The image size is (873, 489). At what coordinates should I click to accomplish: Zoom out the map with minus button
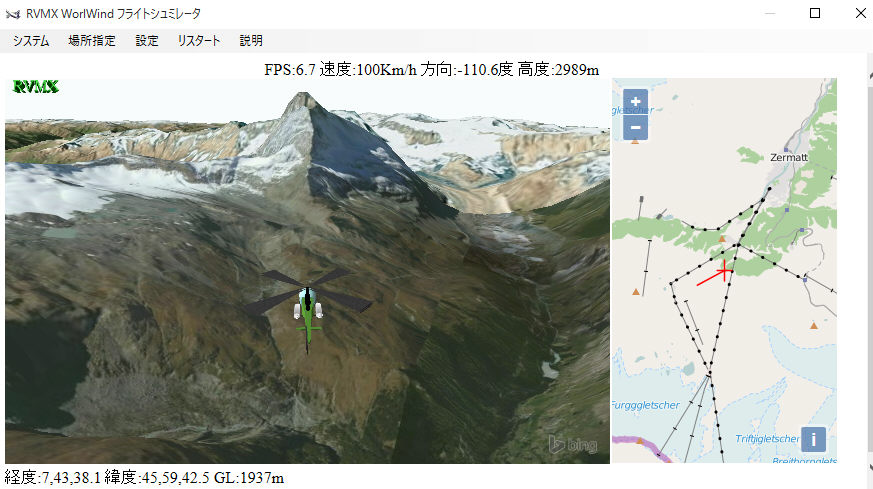[x=635, y=128]
